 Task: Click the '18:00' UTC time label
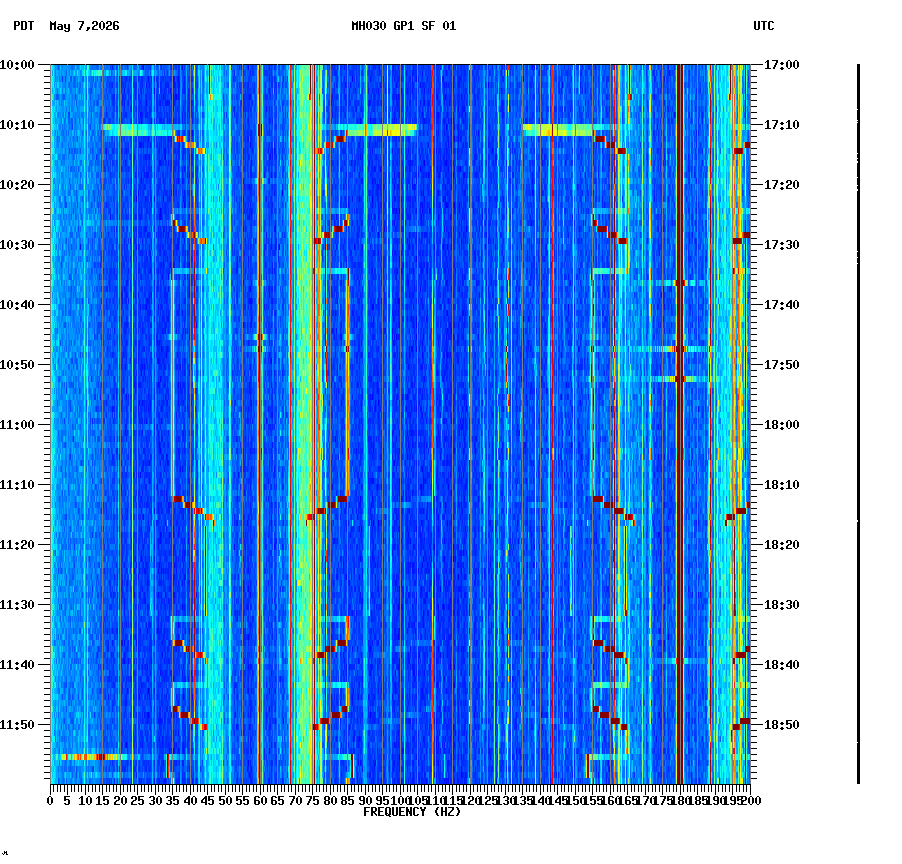click(782, 425)
